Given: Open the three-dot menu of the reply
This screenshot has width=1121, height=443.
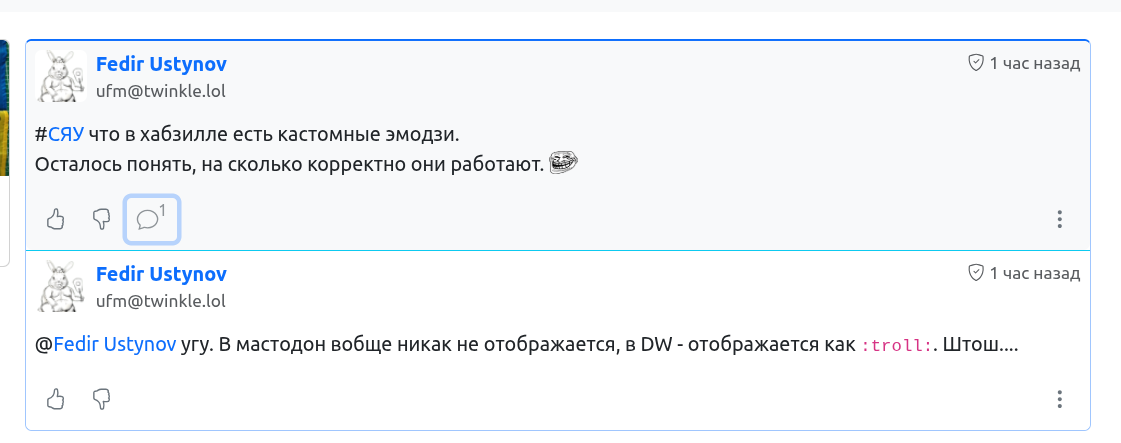Looking at the screenshot, I should [1060, 399].
